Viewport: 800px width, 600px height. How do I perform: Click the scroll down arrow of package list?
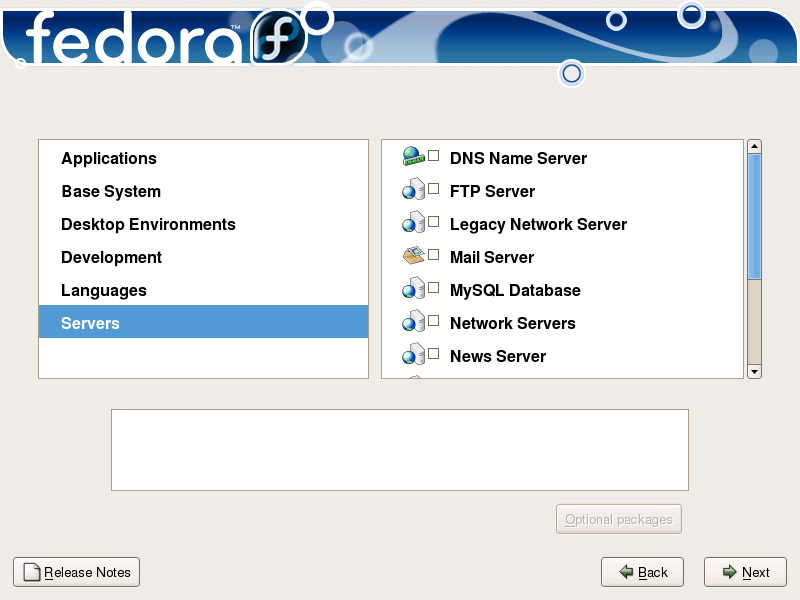point(754,371)
